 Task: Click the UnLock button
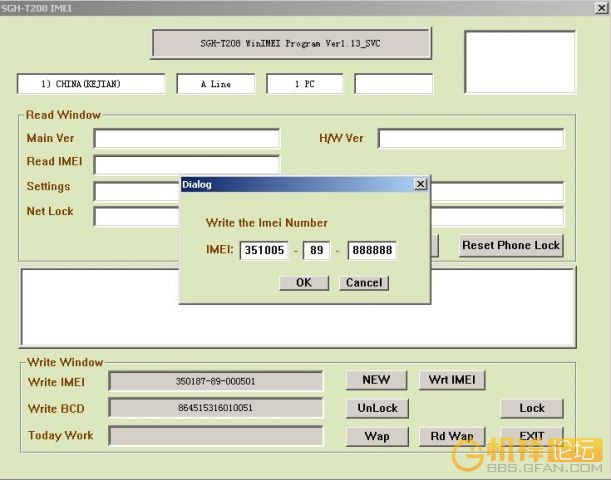coord(377,408)
